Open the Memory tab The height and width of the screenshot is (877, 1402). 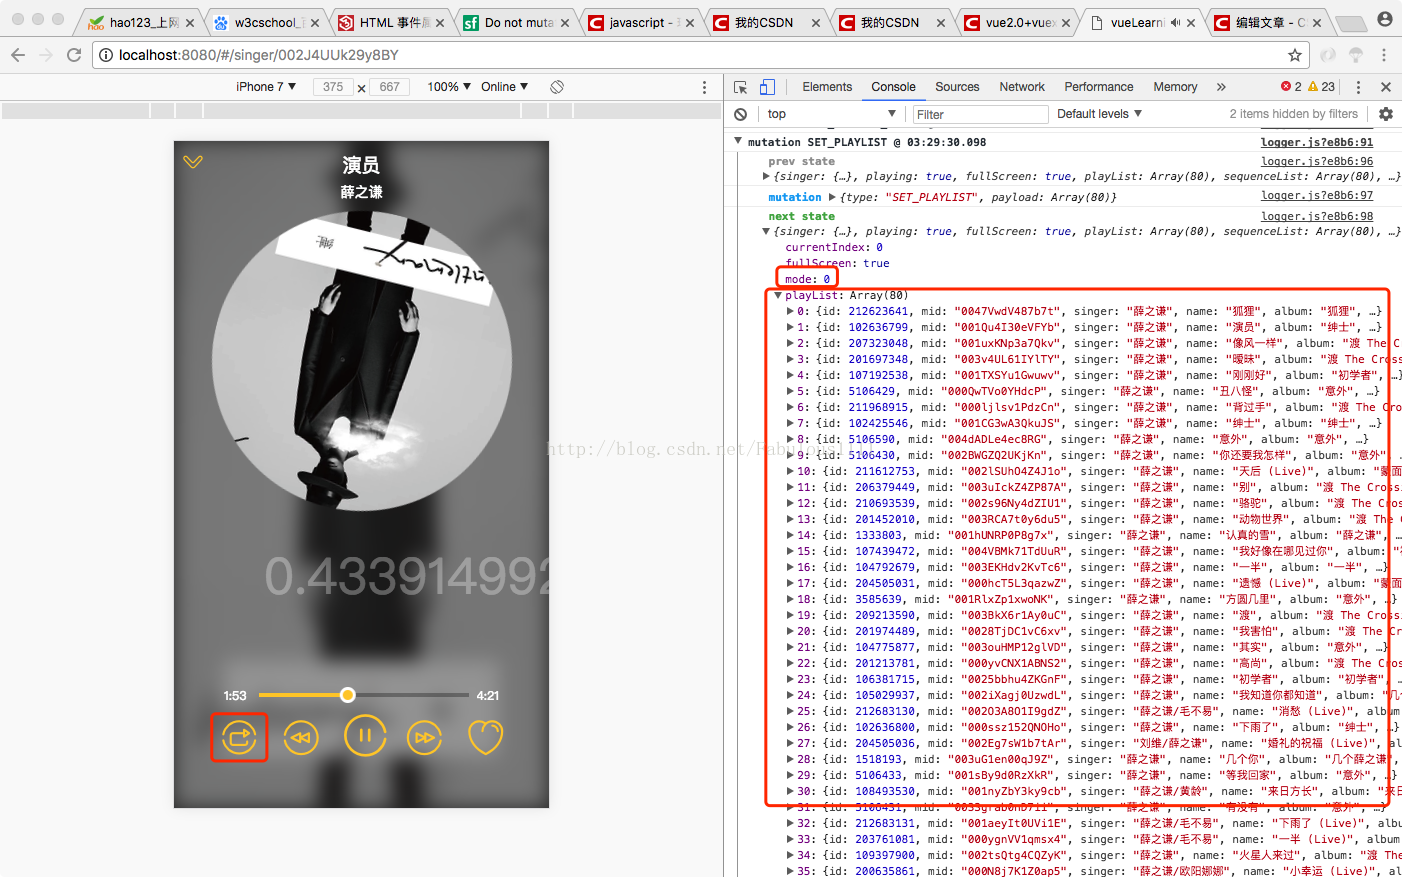(1175, 87)
